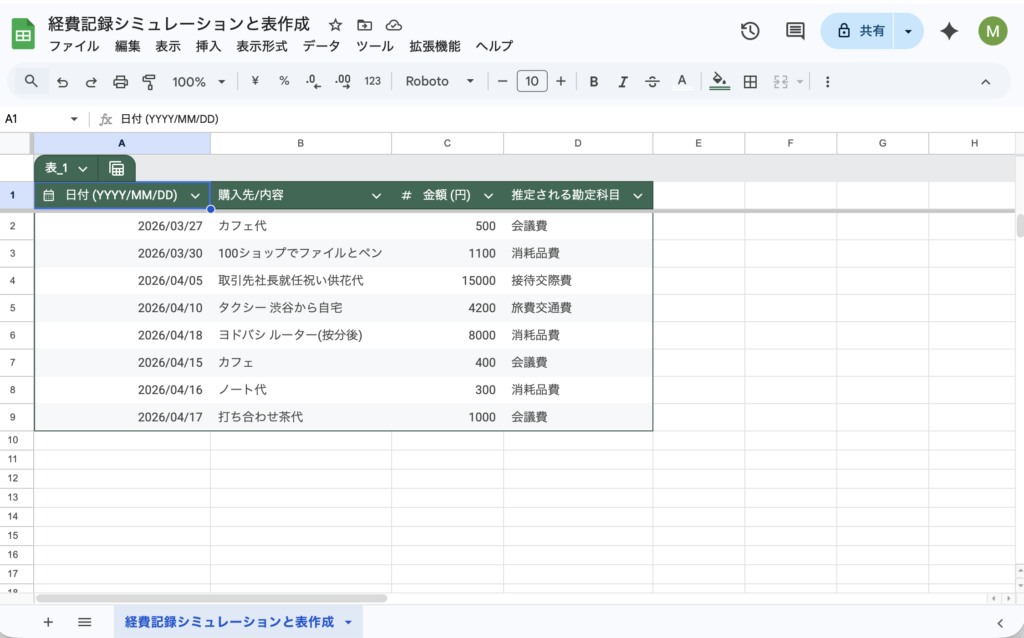Click the font size input field
This screenshot has height=638, width=1024.
[532, 82]
